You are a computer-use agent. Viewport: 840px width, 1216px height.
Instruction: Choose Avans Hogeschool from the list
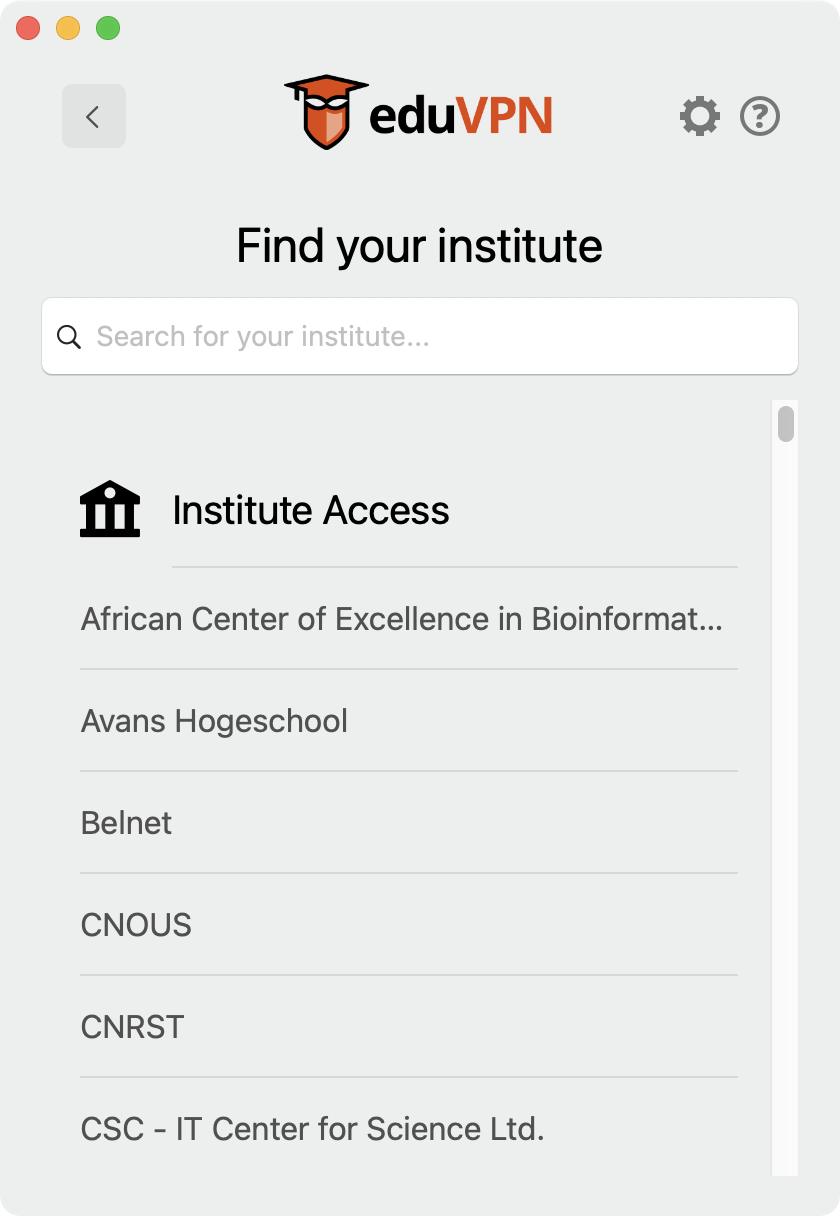pyautogui.click(x=215, y=721)
